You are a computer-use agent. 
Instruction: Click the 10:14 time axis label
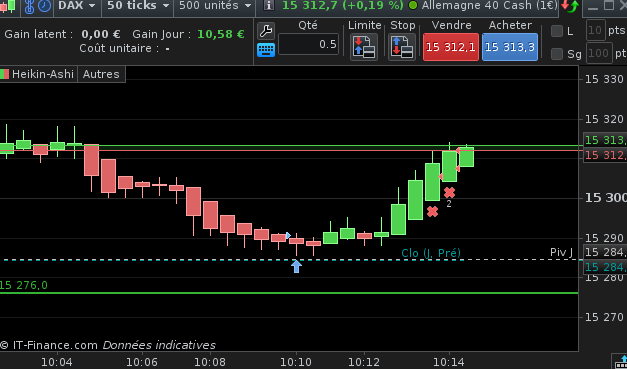[x=449, y=363]
